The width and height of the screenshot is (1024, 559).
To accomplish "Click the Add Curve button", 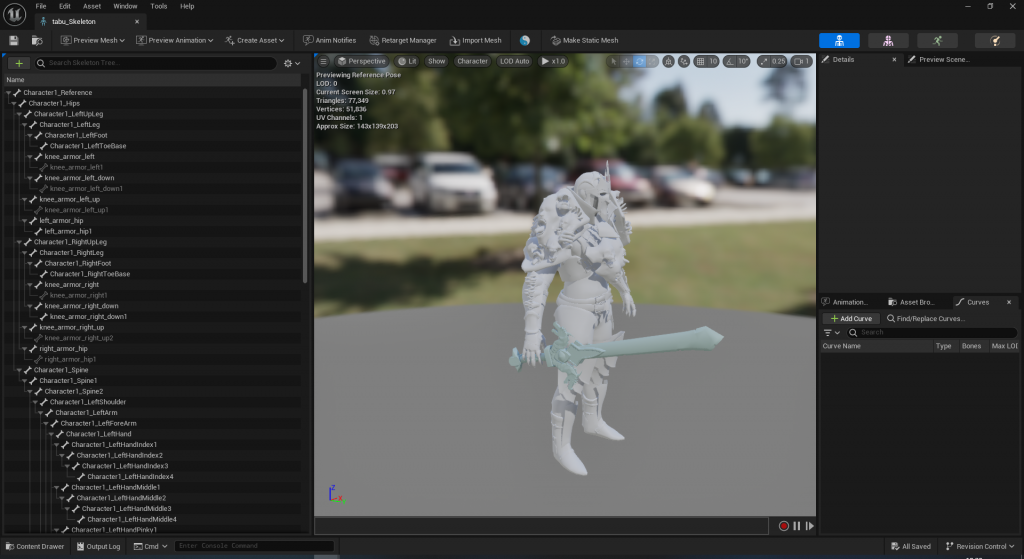I will (x=850, y=318).
